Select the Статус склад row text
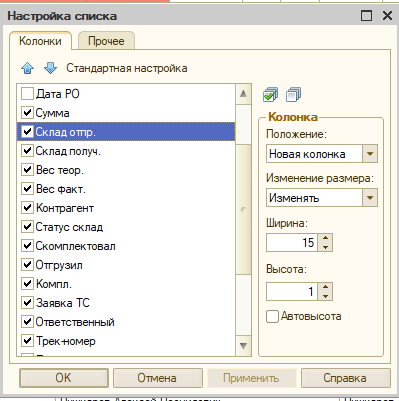The image size is (399, 401). point(69,227)
